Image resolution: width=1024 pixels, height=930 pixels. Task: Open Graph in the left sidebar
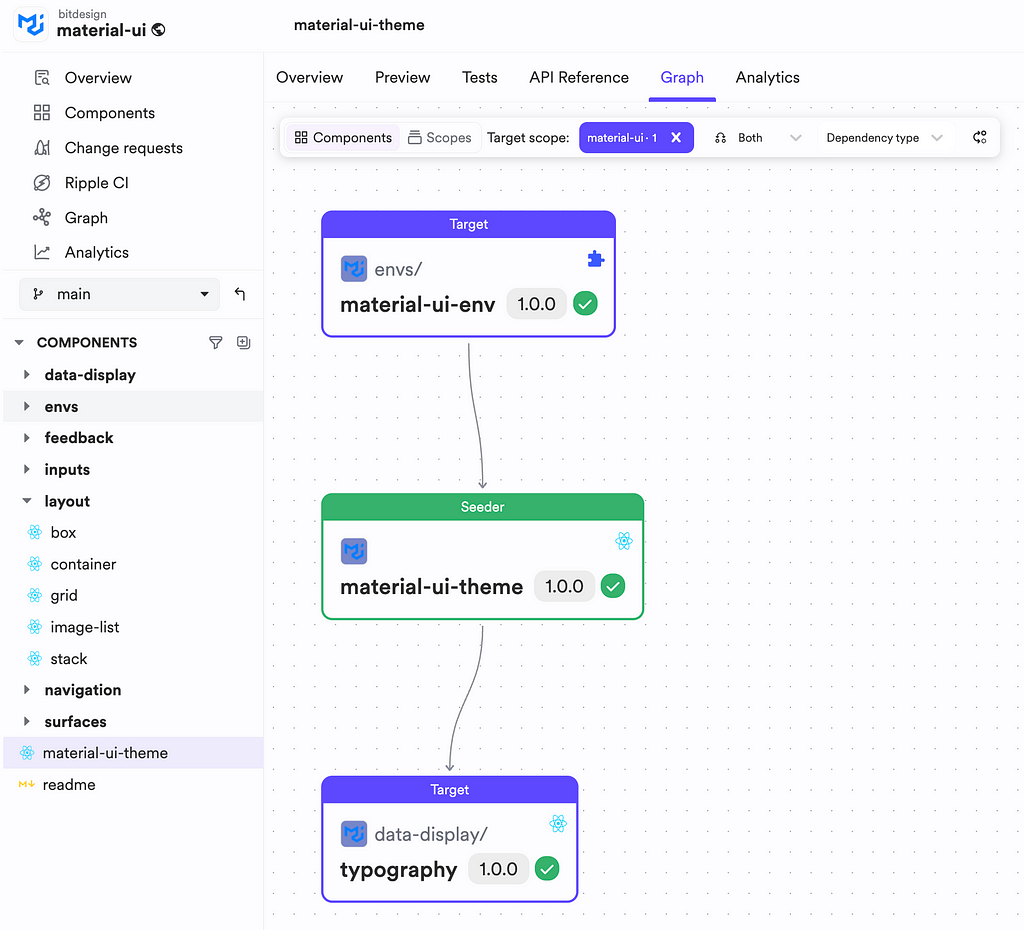tap(86, 218)
